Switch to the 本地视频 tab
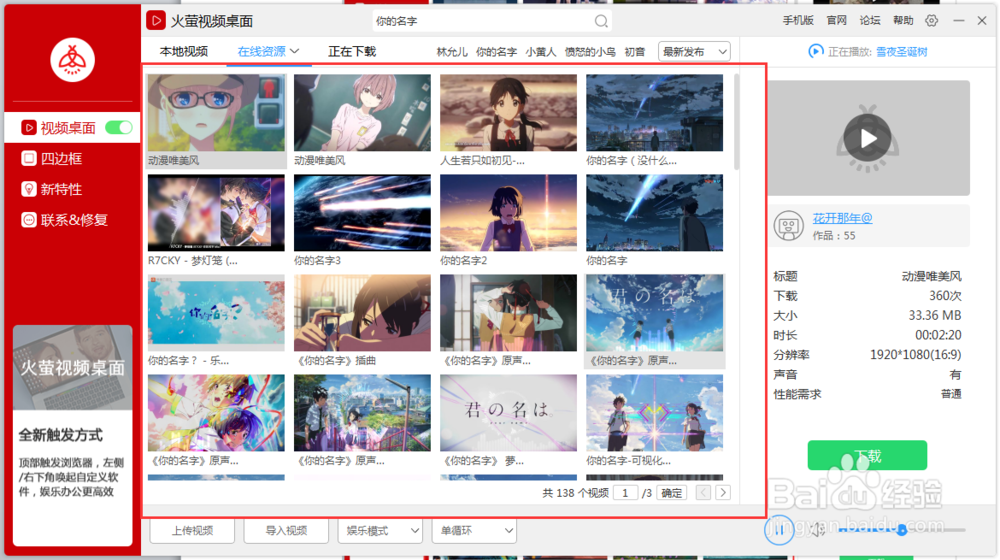This screenshot has height=560, width=1000. (x=184, y=52)
